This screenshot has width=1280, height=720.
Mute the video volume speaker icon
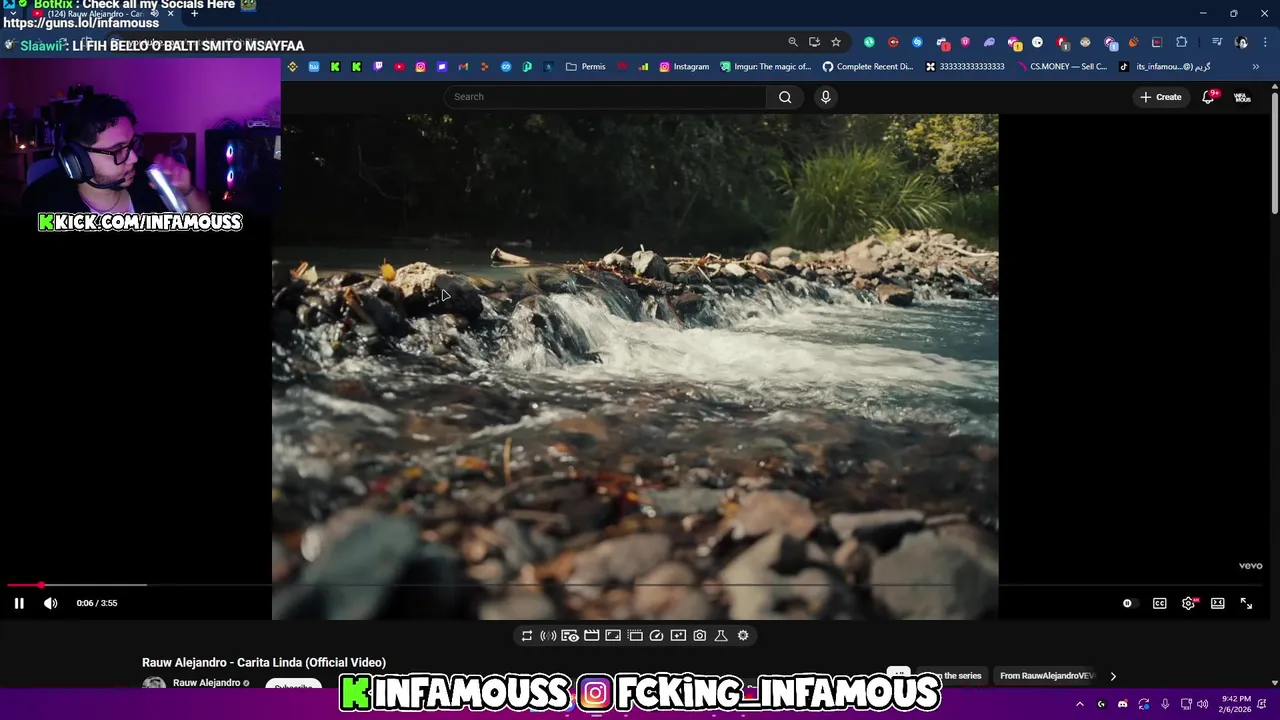click(51, 603)
